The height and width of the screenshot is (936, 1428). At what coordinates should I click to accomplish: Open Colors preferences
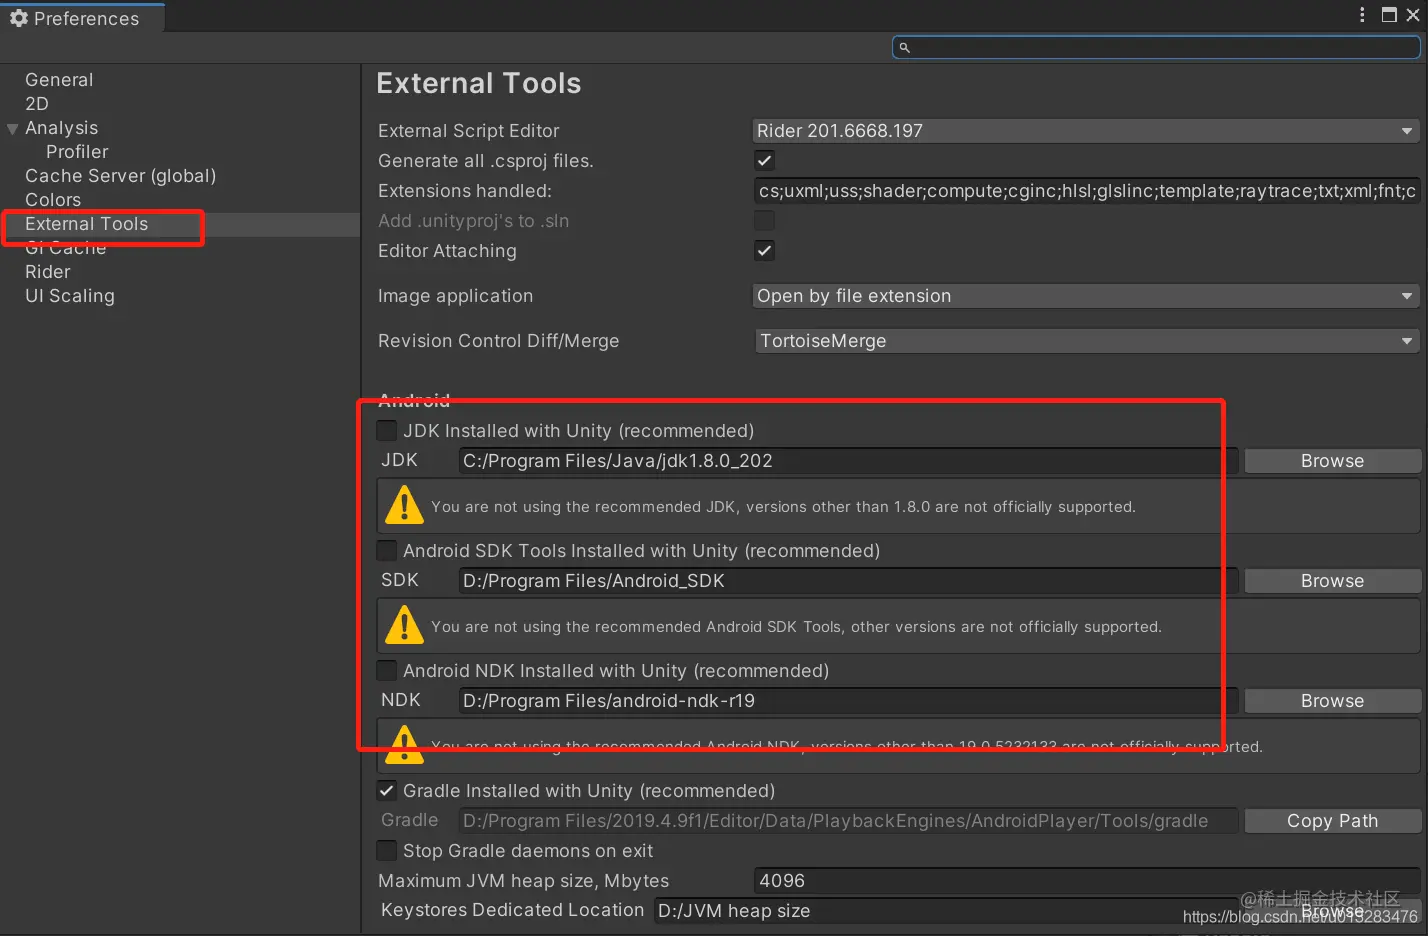point(53,200)
